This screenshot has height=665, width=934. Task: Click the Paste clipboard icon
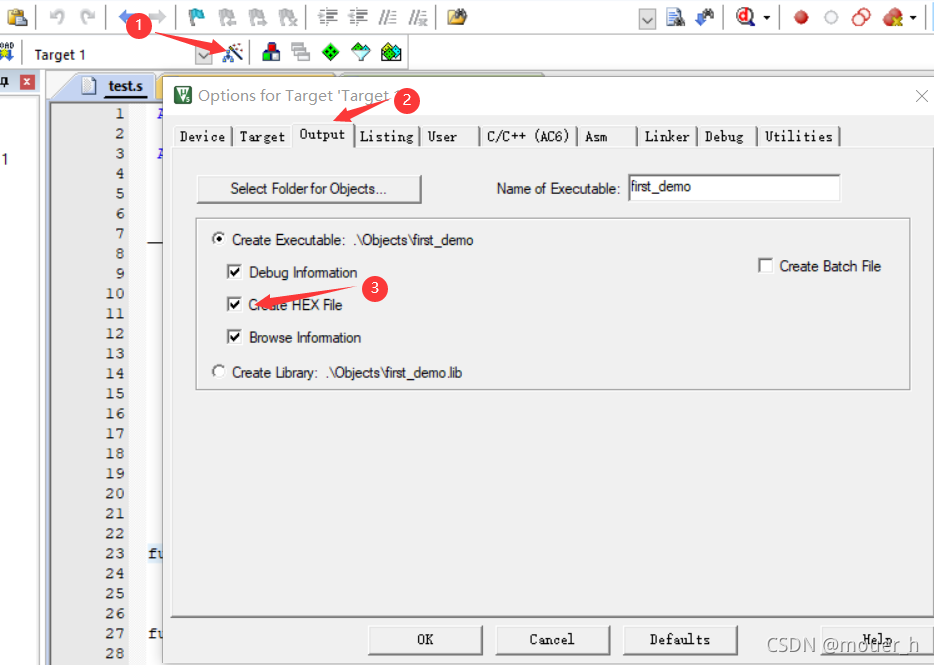[17, 17]
